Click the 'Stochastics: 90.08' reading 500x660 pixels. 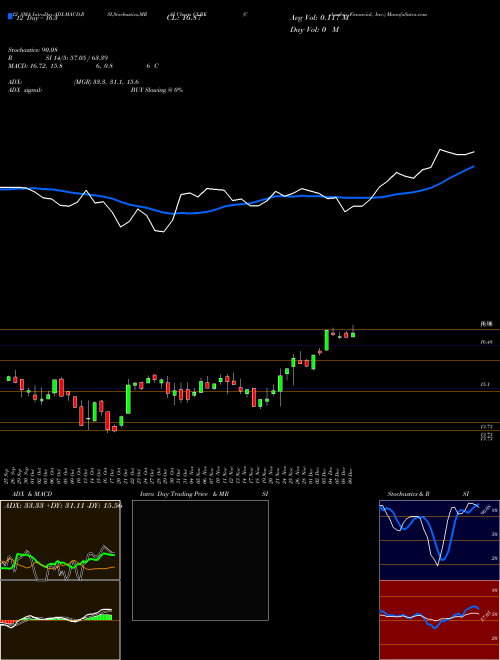32,50
